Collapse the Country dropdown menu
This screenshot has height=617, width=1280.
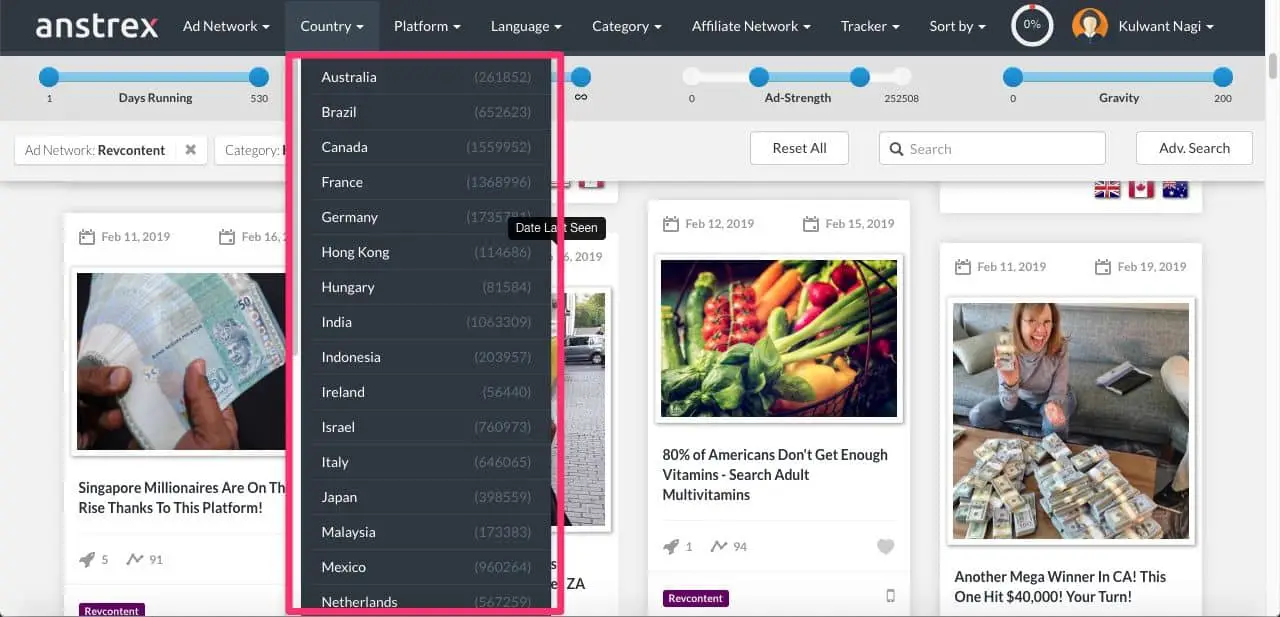pyautogui.click(x=332, y=26)
